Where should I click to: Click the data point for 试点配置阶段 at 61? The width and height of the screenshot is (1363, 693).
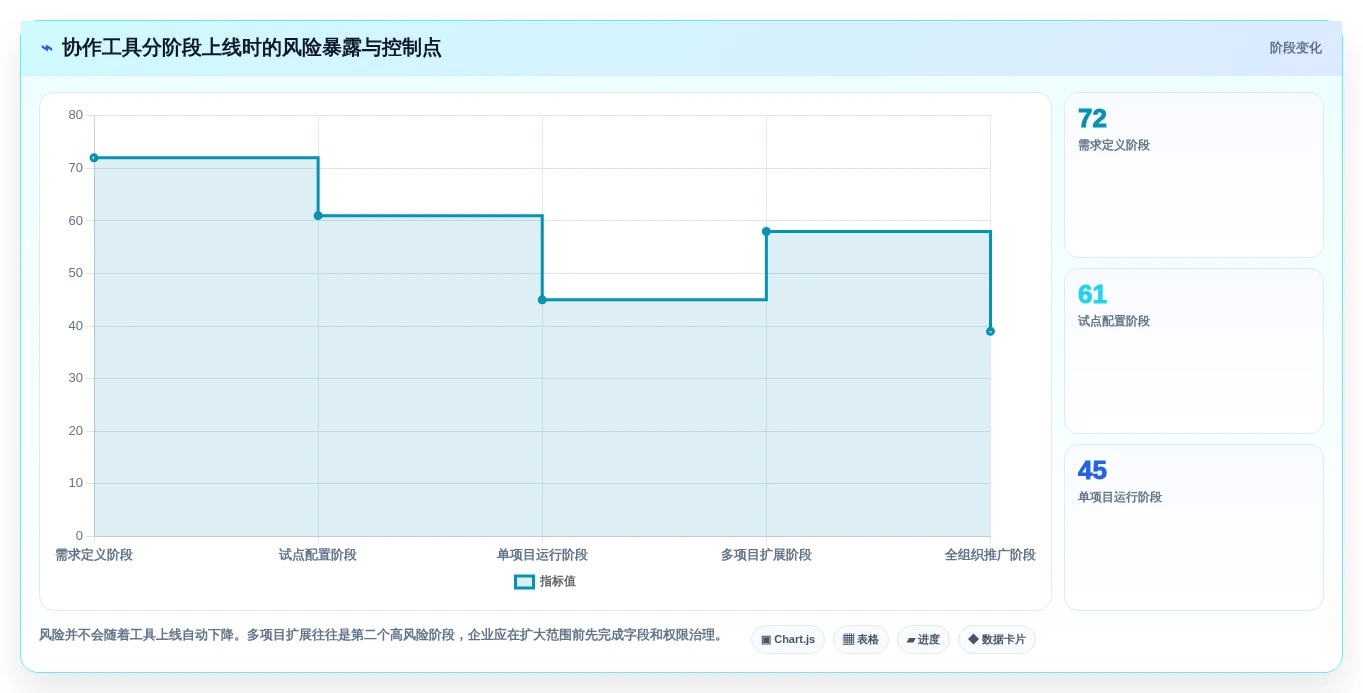click(318, 216)
